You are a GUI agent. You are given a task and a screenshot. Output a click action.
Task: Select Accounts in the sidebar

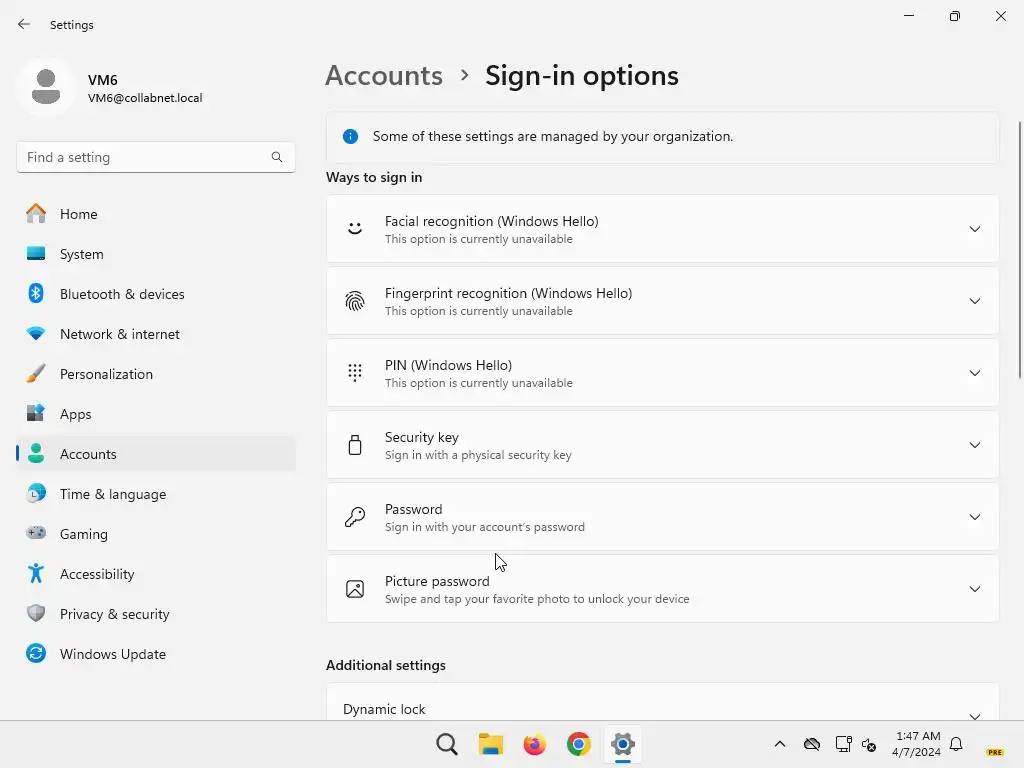click(156, 453)
